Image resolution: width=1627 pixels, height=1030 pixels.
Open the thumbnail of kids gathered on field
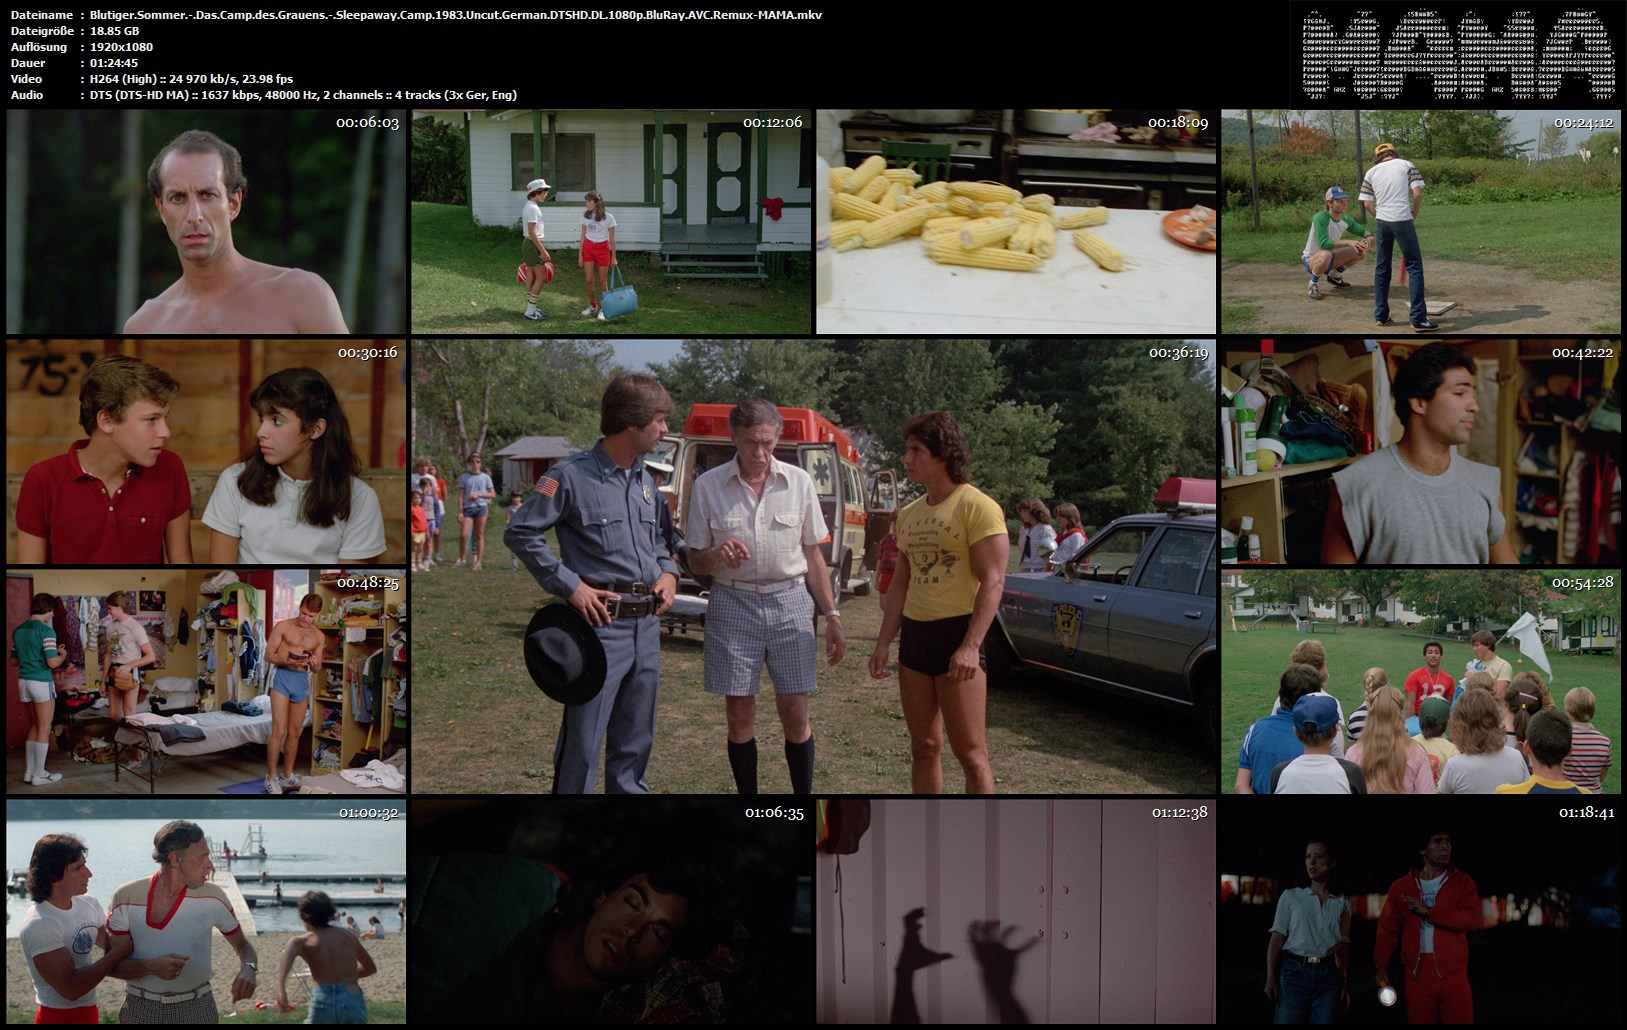(x=1421, y=682)
